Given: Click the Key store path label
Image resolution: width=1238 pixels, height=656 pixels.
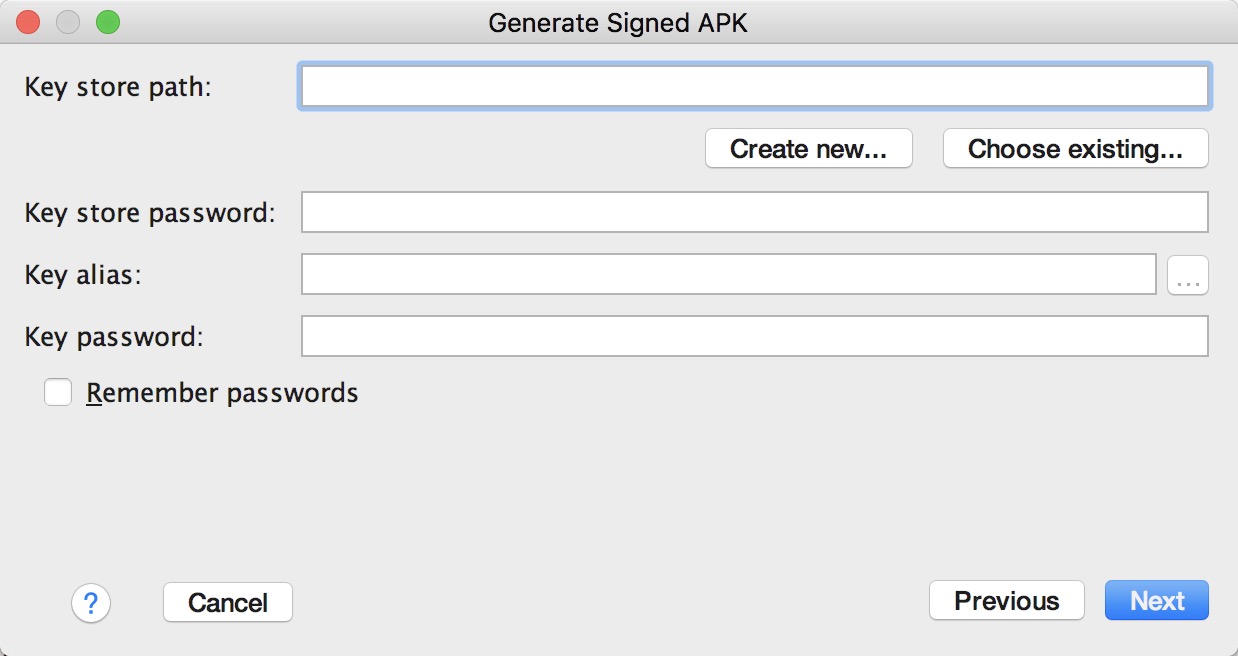Looking at the screenshot, I should coord(119,87).
